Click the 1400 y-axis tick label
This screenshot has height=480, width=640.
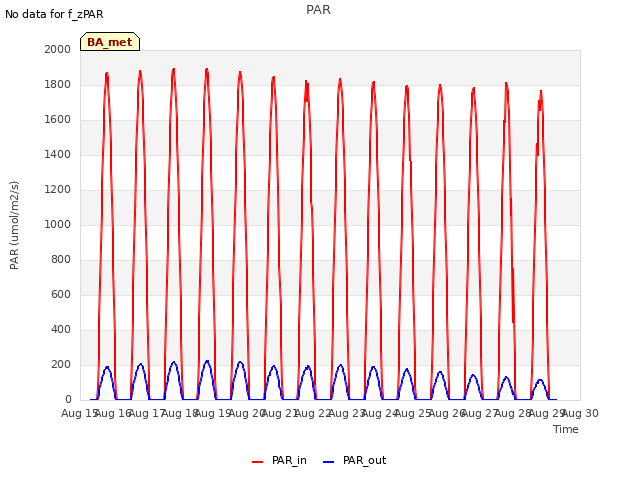(58, 154)
